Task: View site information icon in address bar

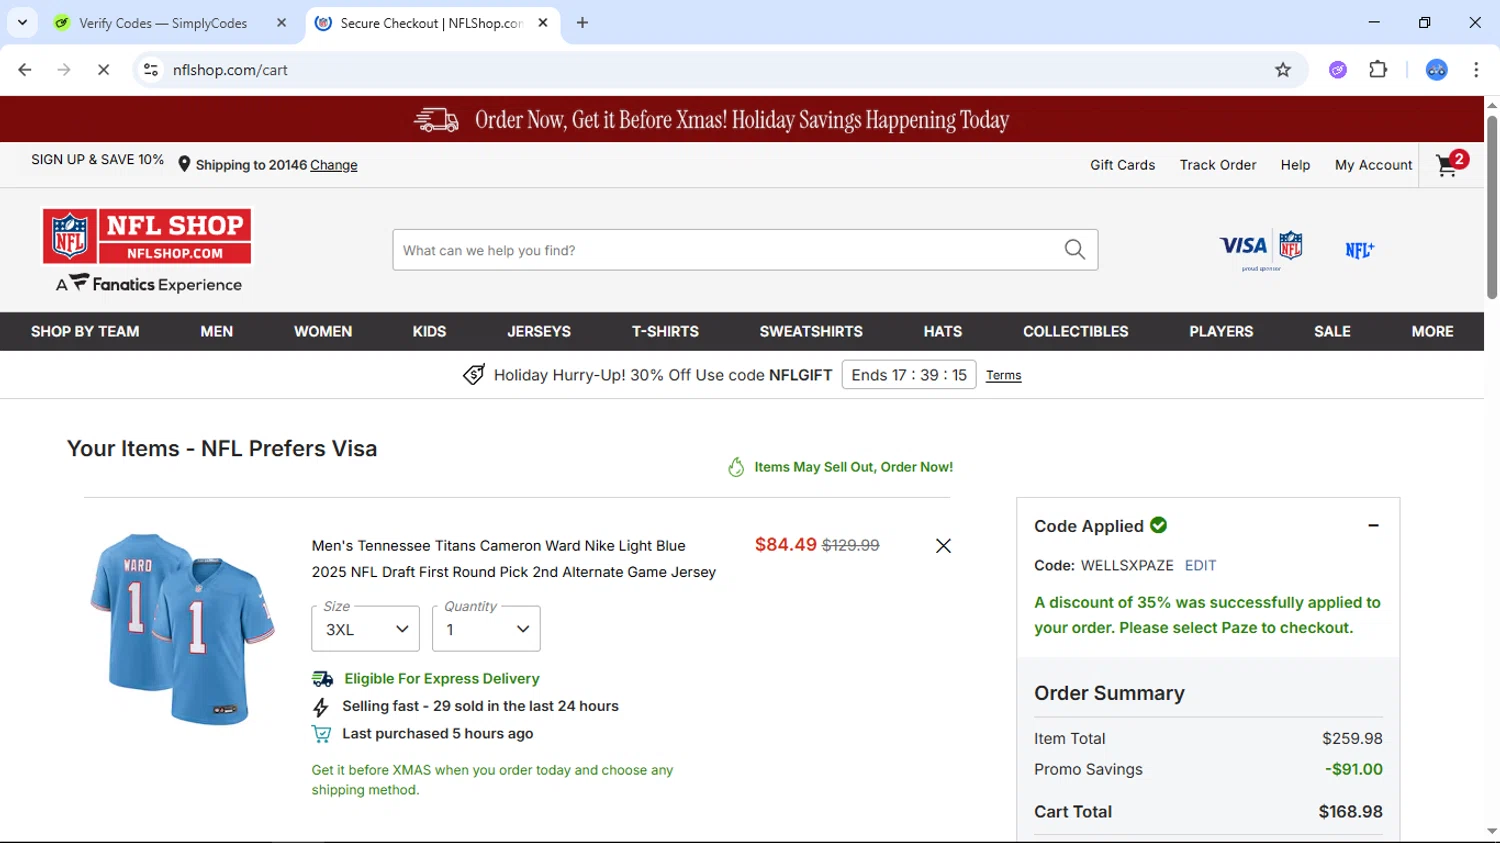Action: [x=151, y=69]
